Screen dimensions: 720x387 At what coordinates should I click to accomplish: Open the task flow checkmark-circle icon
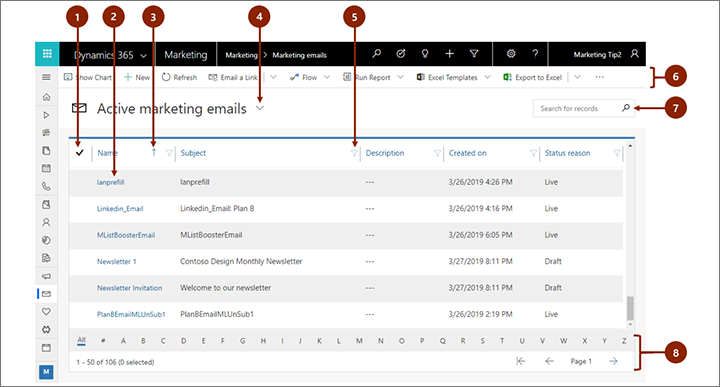click(x=401, y=54)
